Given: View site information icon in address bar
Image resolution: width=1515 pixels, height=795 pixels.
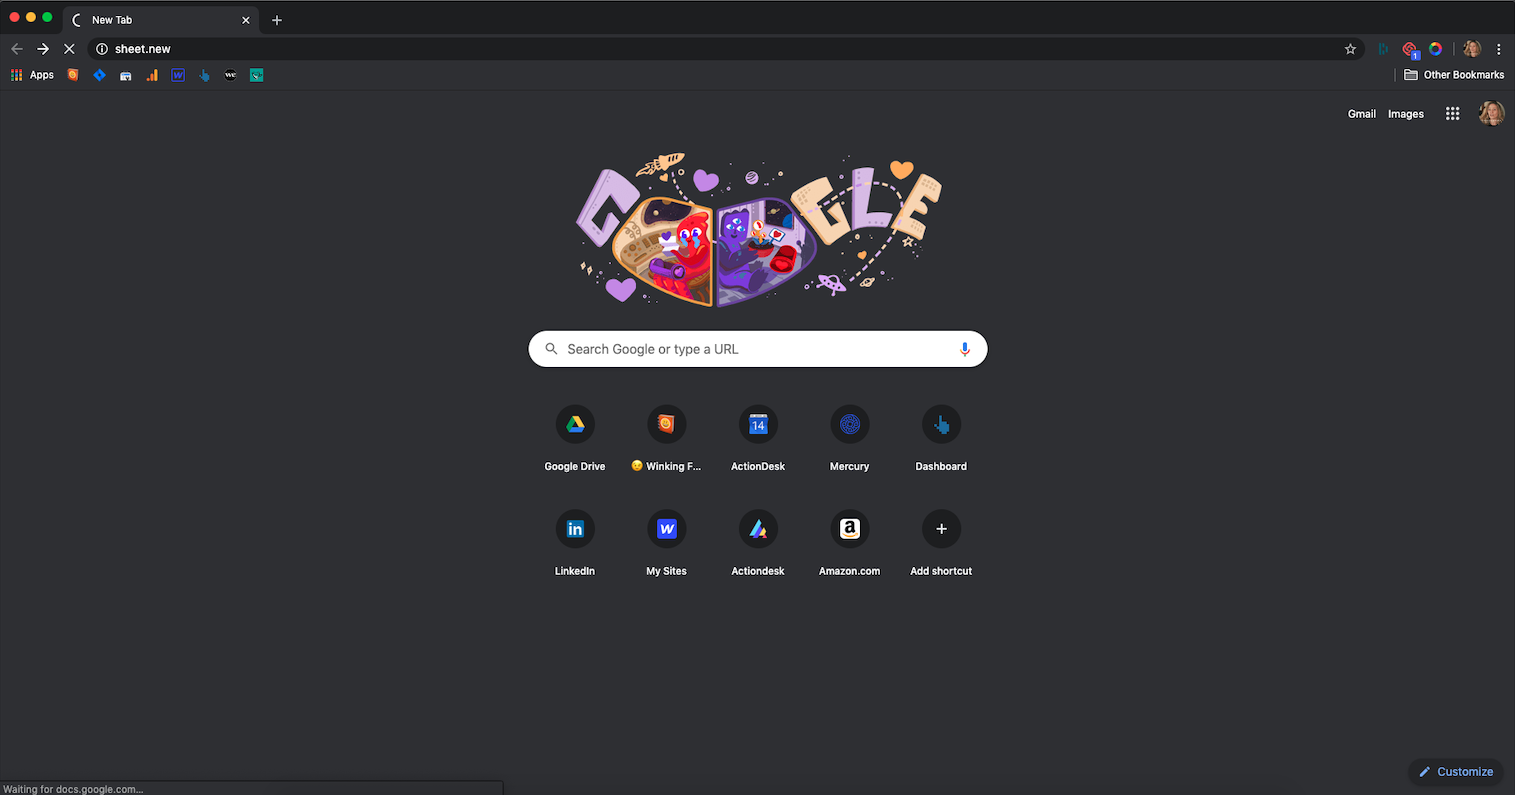Looking at the screenshot, I should 102,49.
